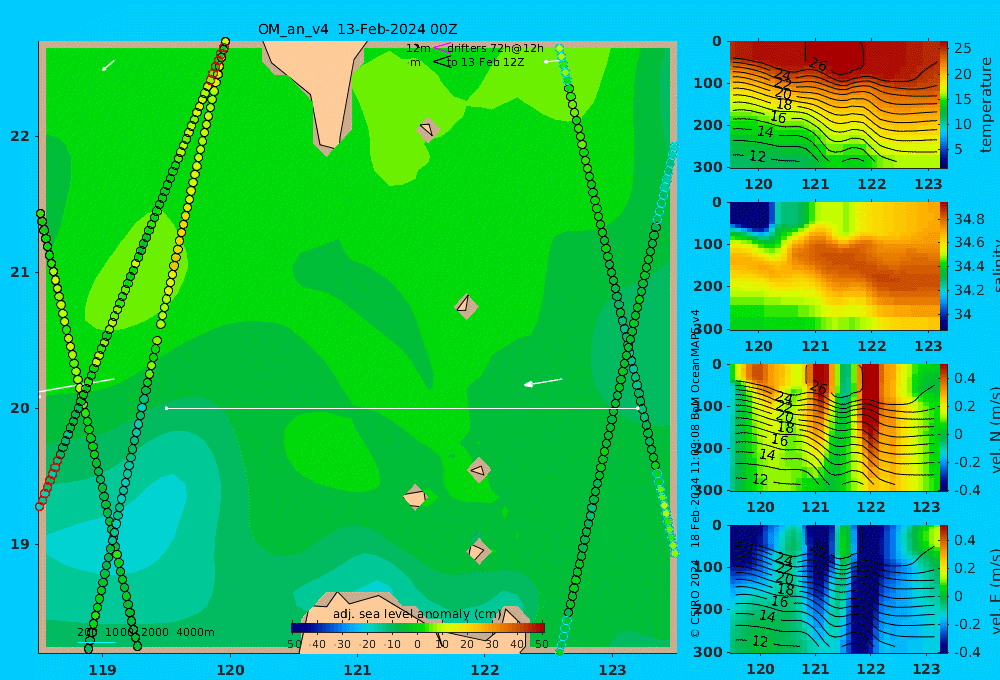
Task: Click the northward velocity colorbar
Action: tap(943, 427)
